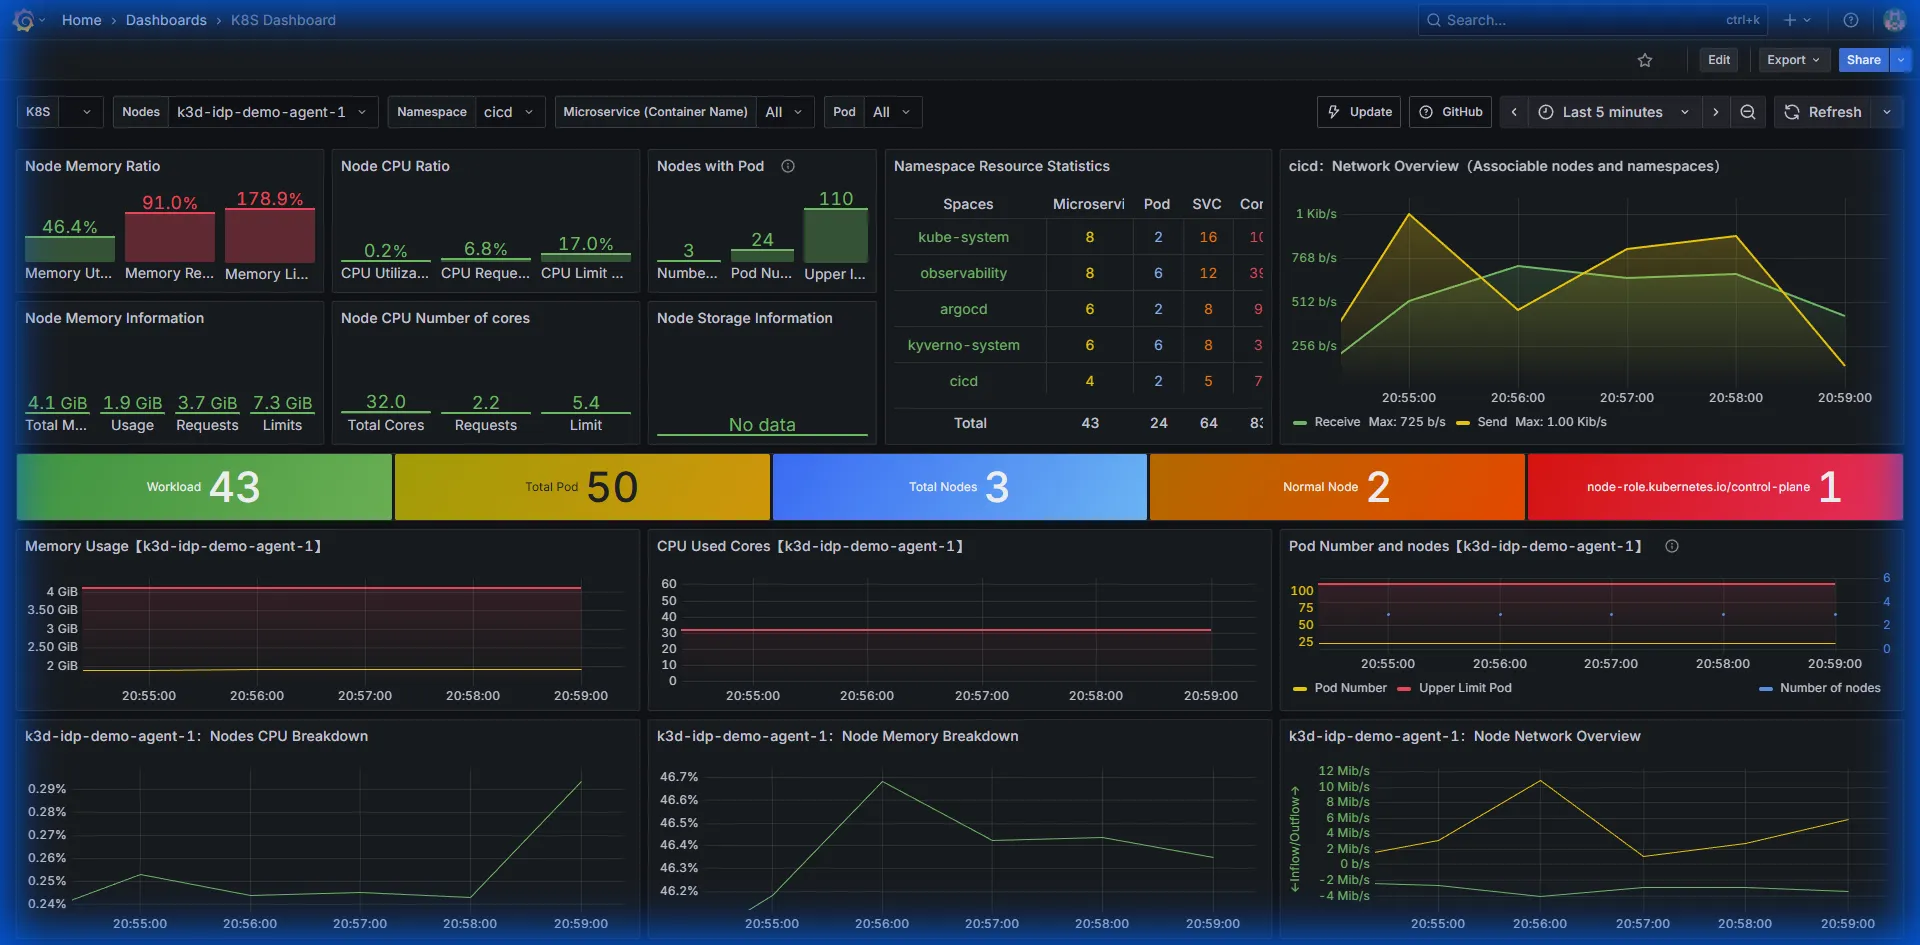This screenshot has width=1920, height=945.
Task: Click the Refresh button
Action: coord(1823,112)
